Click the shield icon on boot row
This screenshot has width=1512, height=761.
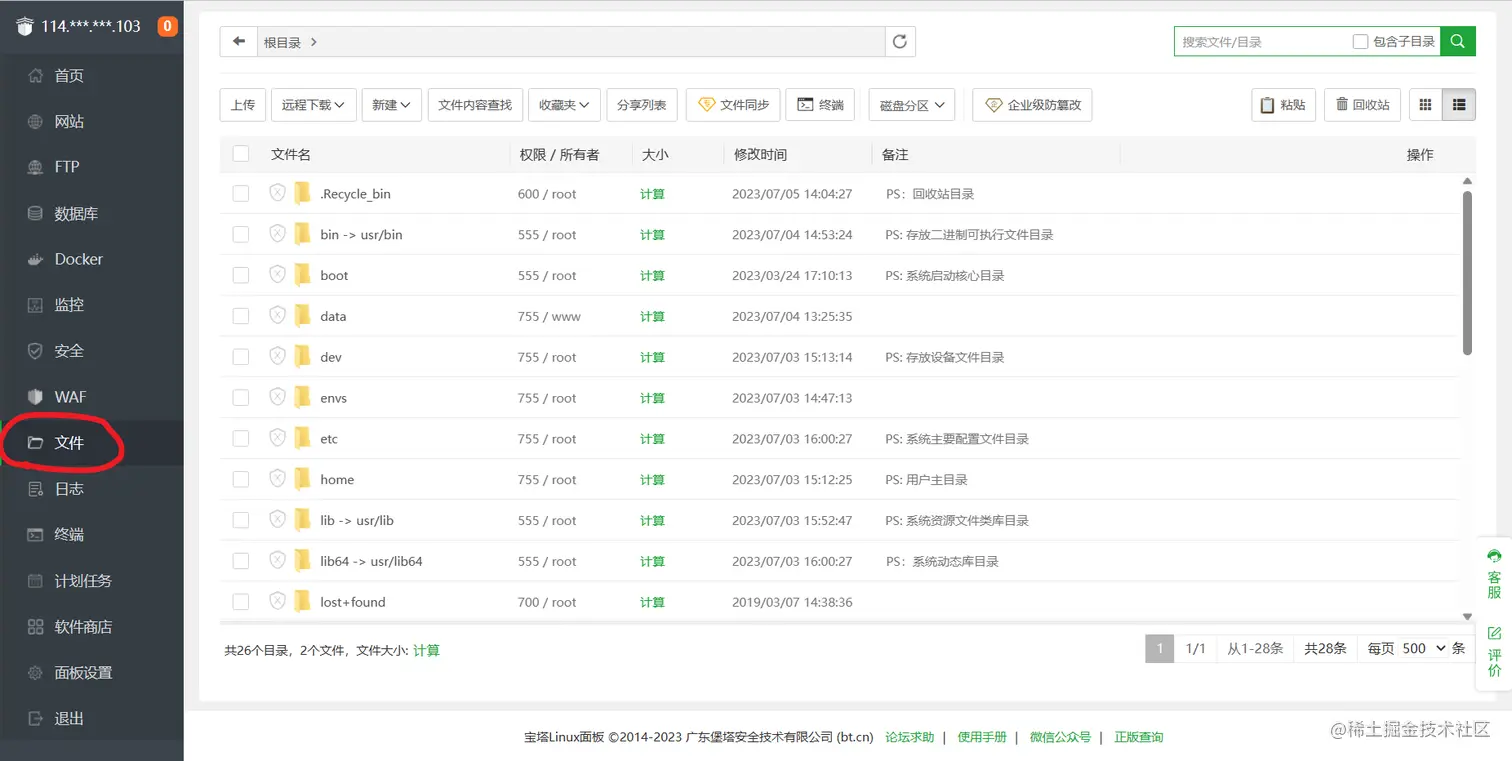pyautogui.click(x=278, y=275)
